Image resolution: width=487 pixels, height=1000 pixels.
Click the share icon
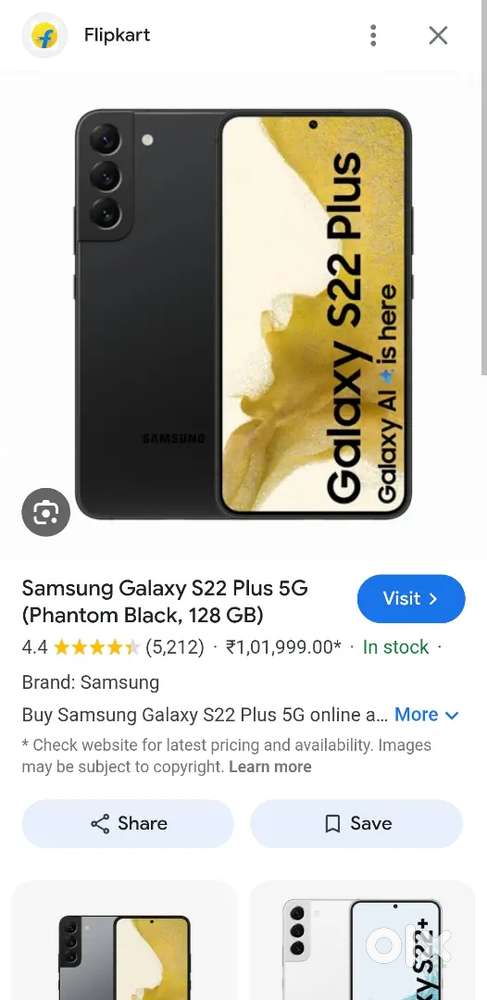pos(100,823)
